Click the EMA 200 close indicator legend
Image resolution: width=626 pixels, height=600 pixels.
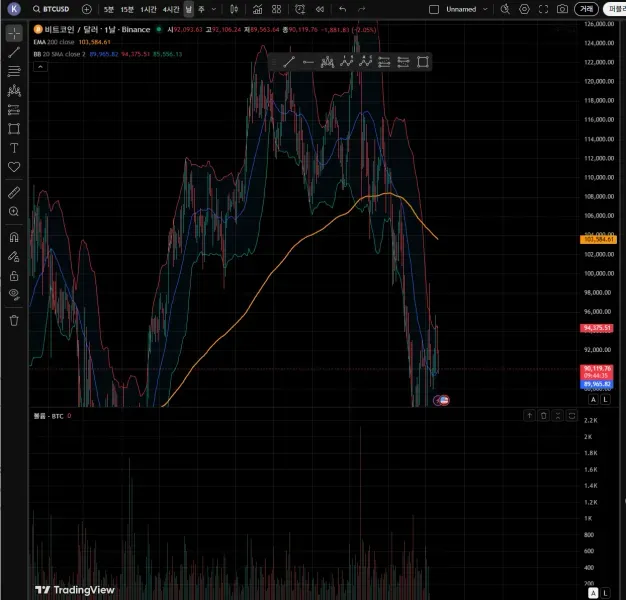pos(54,42)
